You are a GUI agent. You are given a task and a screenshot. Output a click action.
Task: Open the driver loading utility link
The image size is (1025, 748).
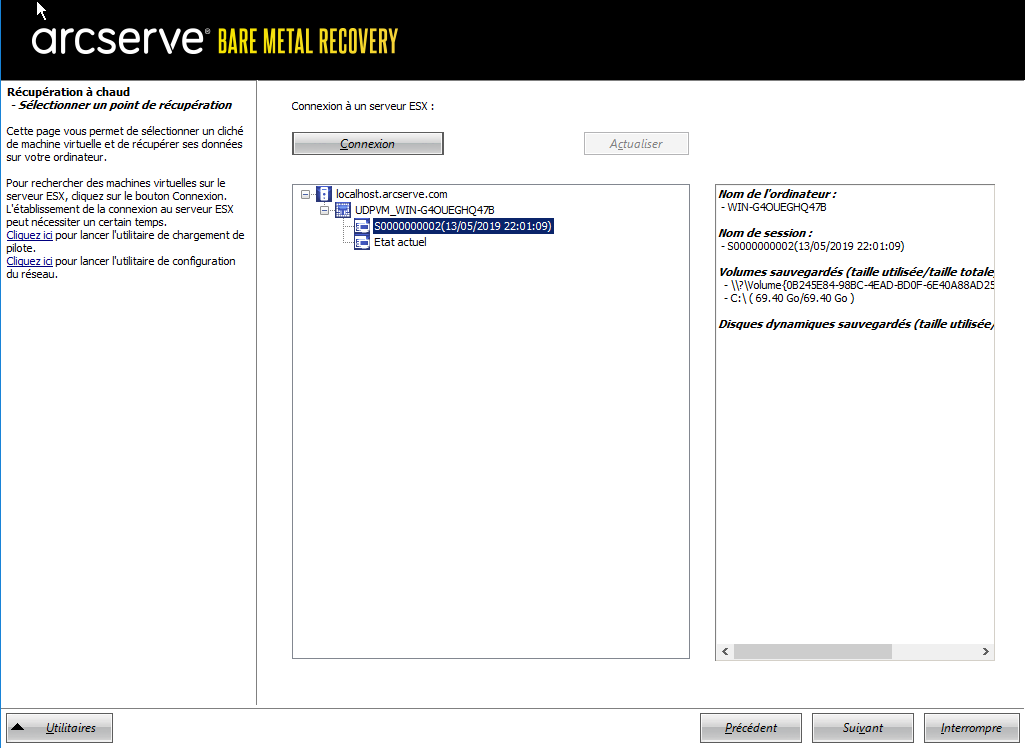pos(29,235)
